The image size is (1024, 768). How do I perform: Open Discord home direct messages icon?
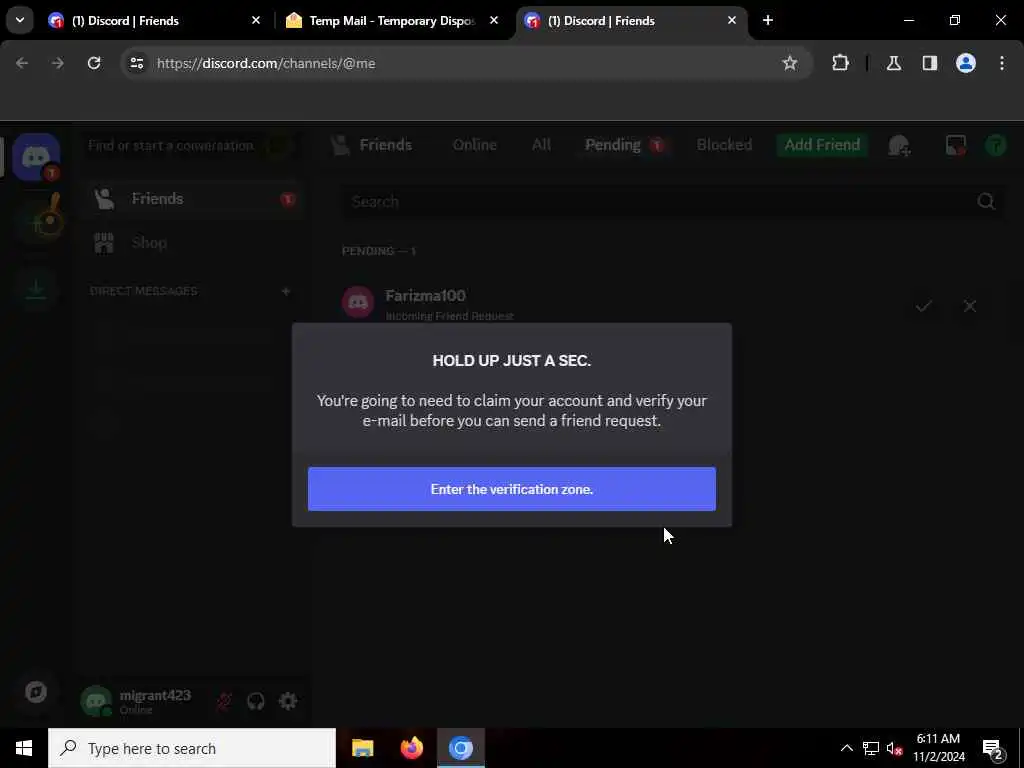tap(36, 157)
